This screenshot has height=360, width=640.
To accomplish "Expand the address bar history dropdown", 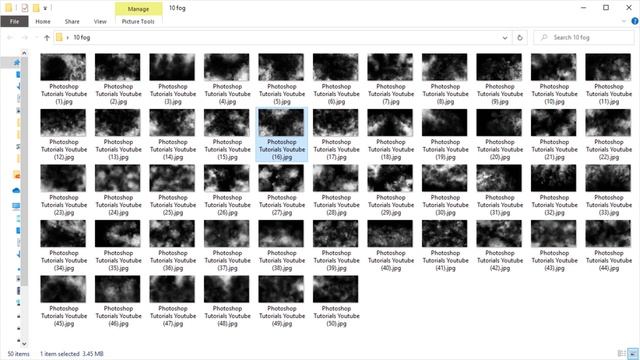I will click(x=504, y=38).
